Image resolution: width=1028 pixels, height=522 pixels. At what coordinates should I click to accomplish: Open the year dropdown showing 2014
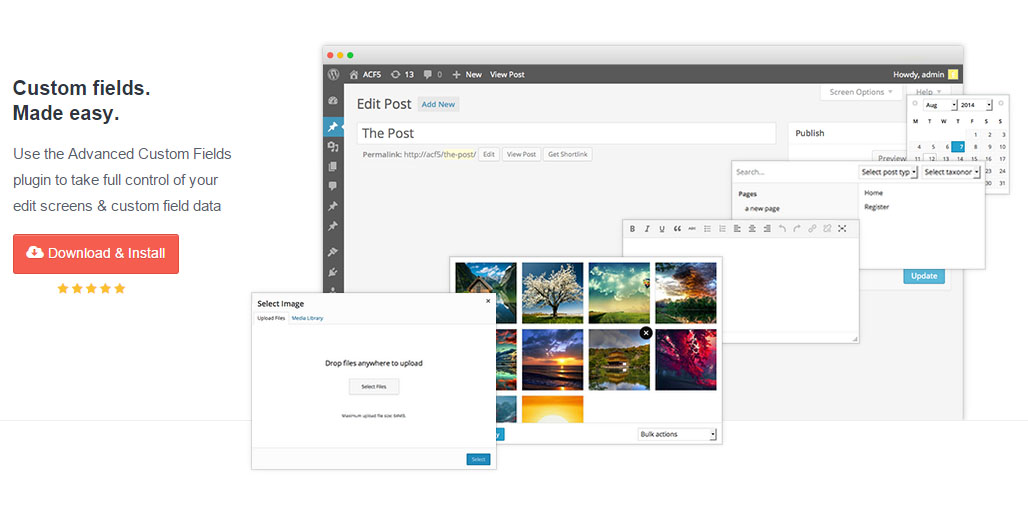tap(976, 105)
